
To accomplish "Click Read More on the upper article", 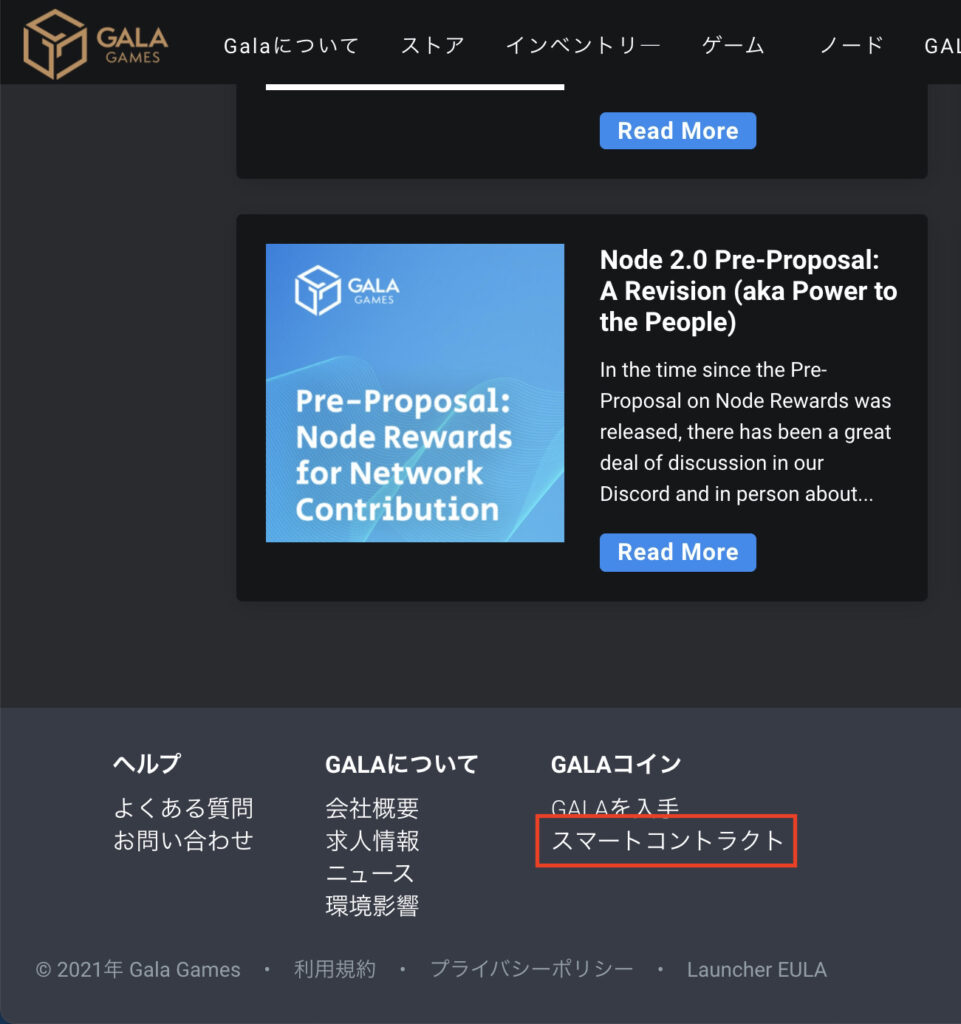I will pos(678,131).
